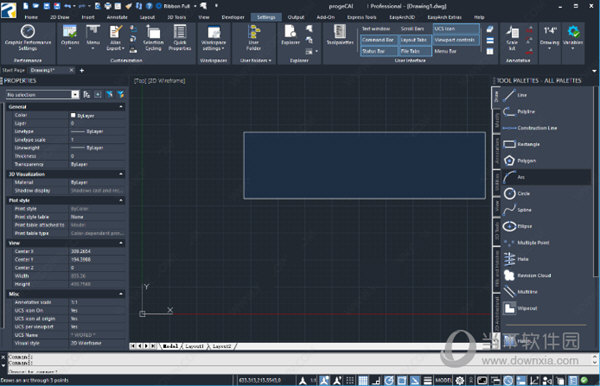
Task: Open the Start Page tab
Action: click(14, 70)
